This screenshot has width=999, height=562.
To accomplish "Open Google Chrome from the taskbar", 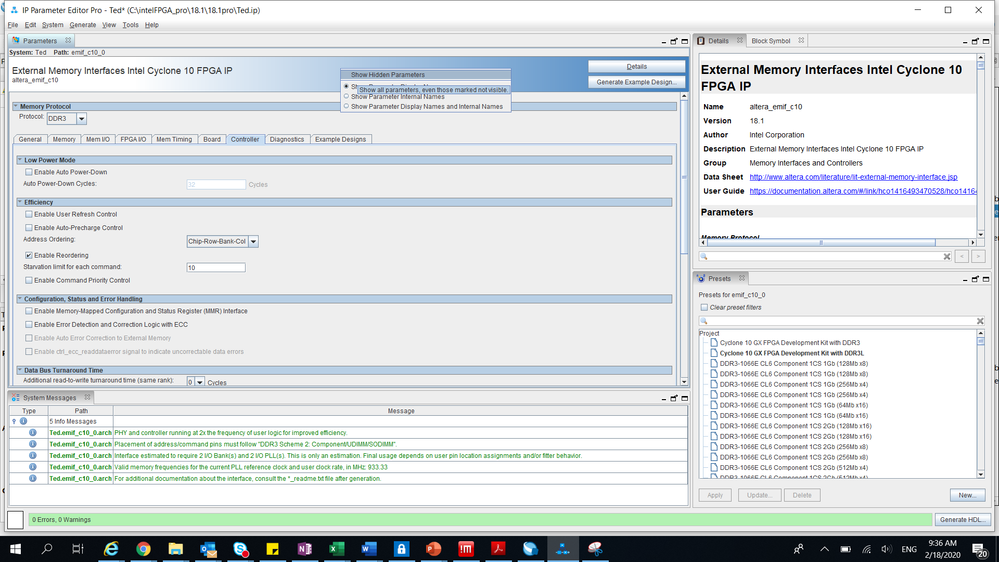I will (143, 549).
